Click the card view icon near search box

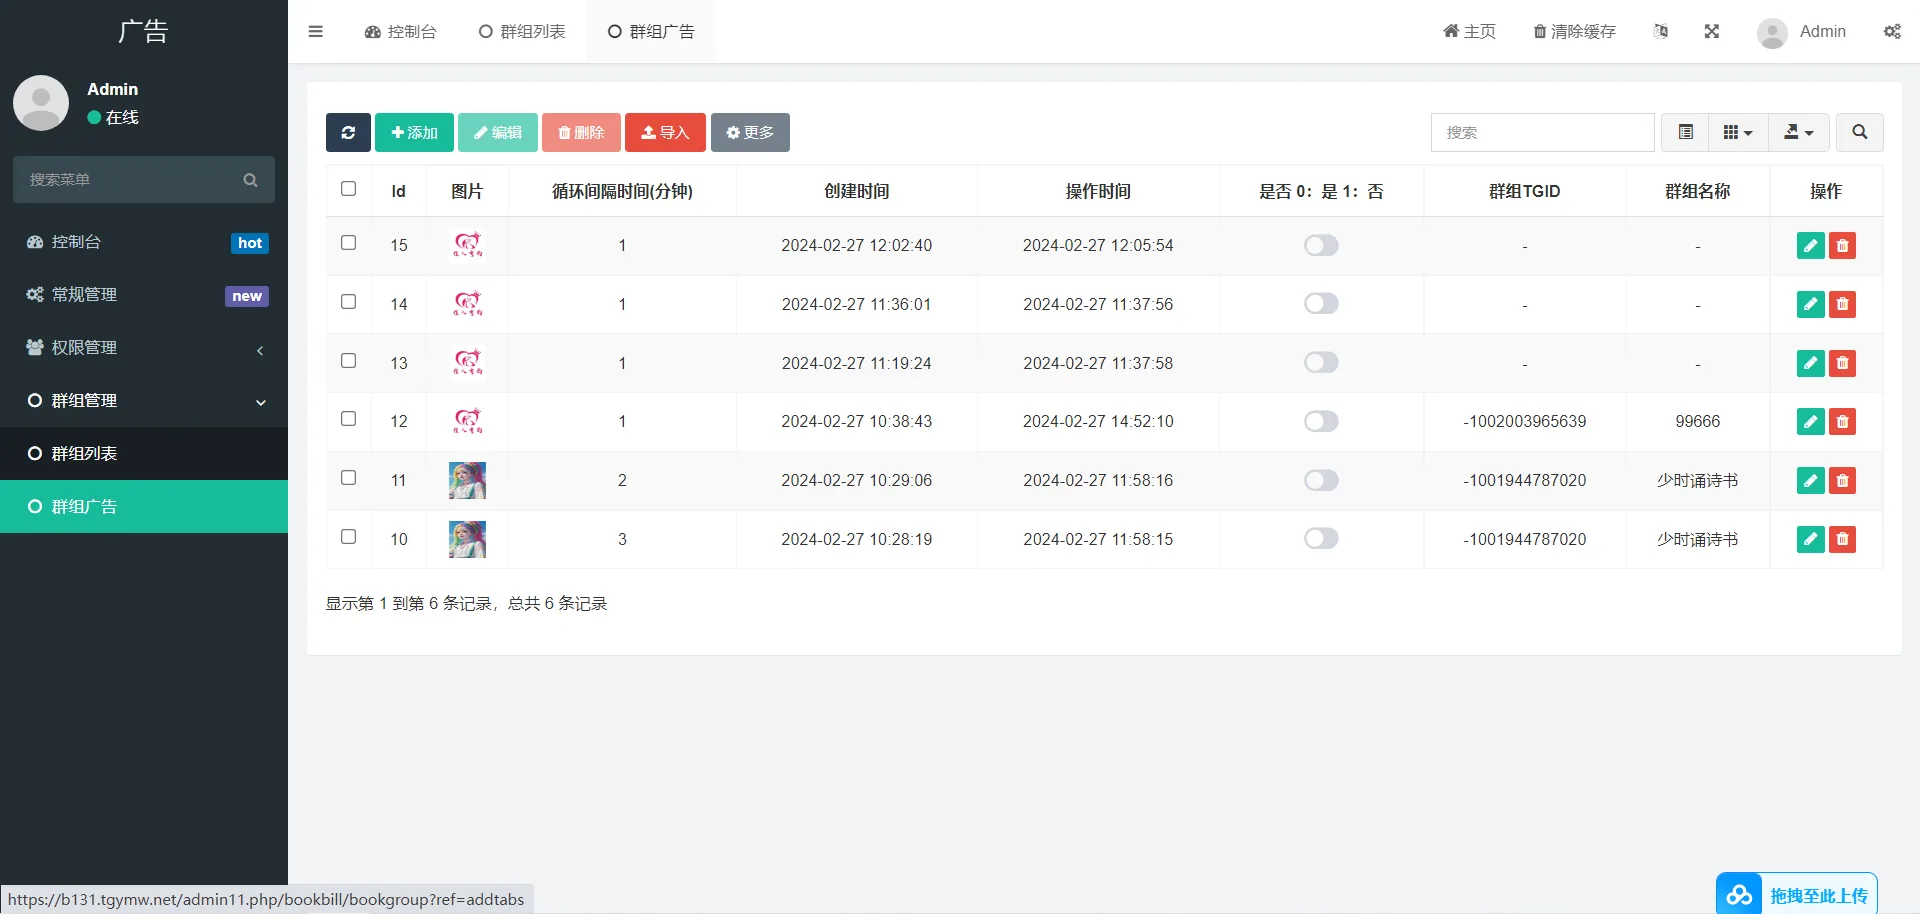point(1685,132)
